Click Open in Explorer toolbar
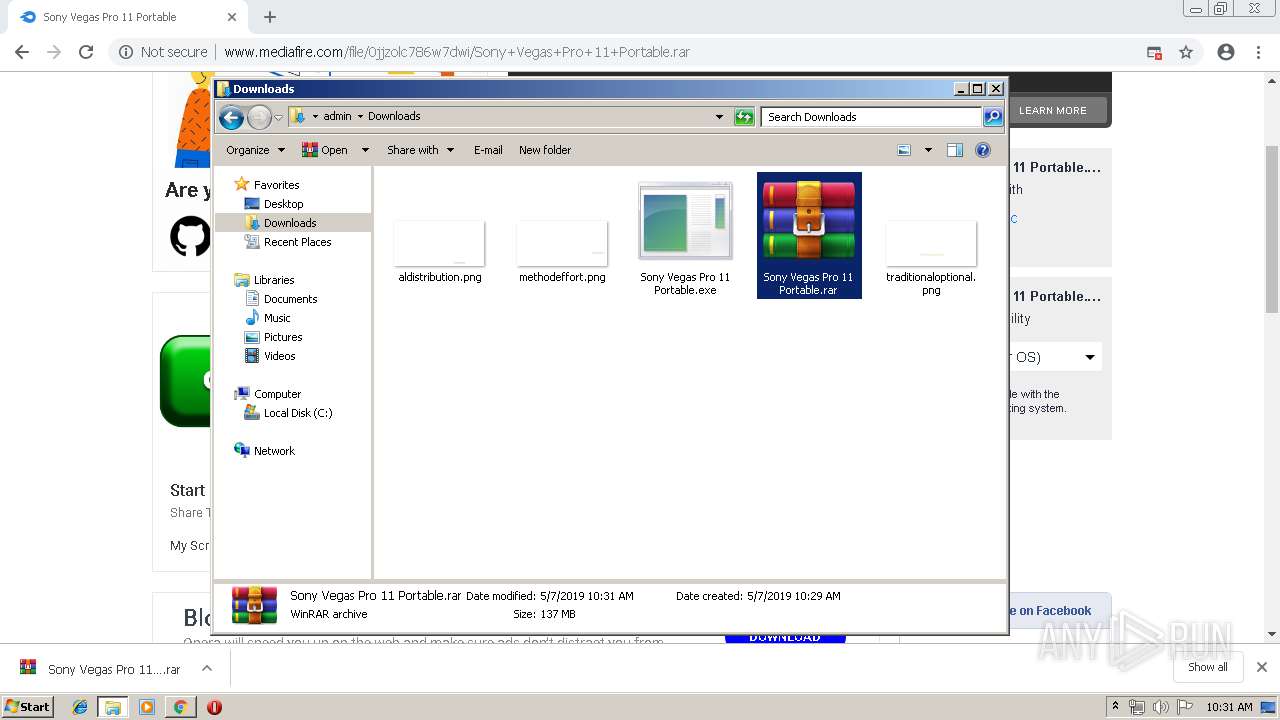 click(x=325, y=150)
